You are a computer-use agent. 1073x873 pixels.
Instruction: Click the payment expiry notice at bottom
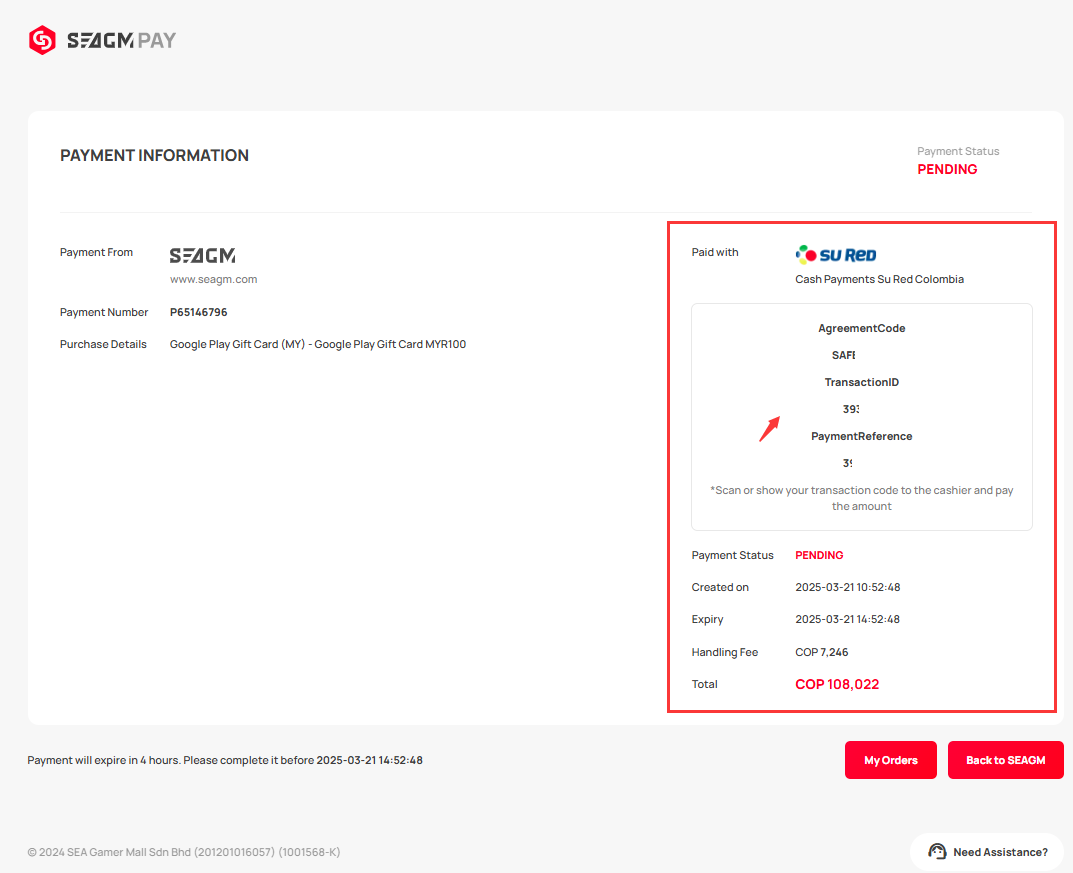tap(225, 760)
